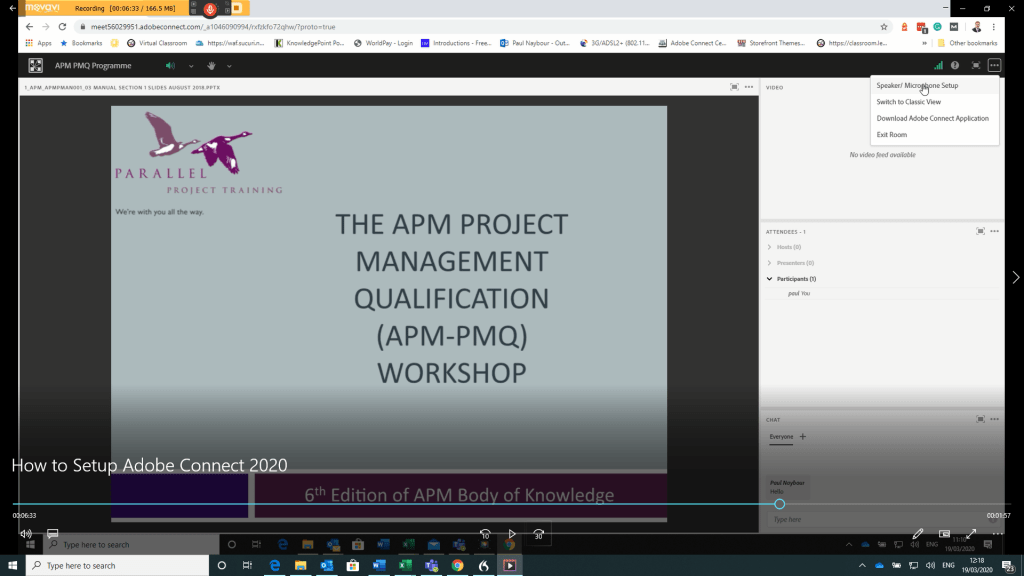Skip forward 30 seconds
Image resolution: width=1024 pixels, height=576 pixels.
point(539,534)
